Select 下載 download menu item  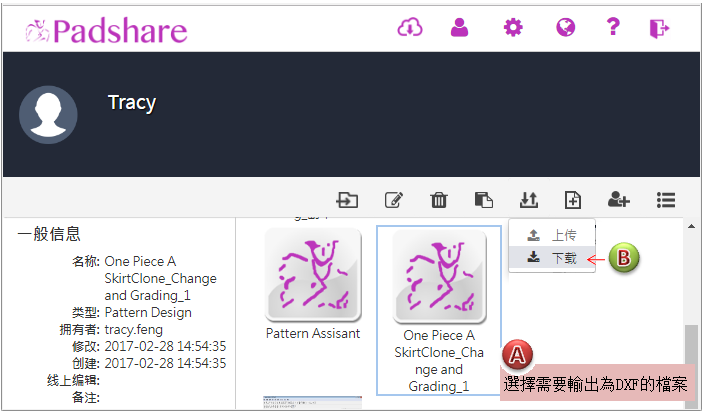click(x=552, y=258)
